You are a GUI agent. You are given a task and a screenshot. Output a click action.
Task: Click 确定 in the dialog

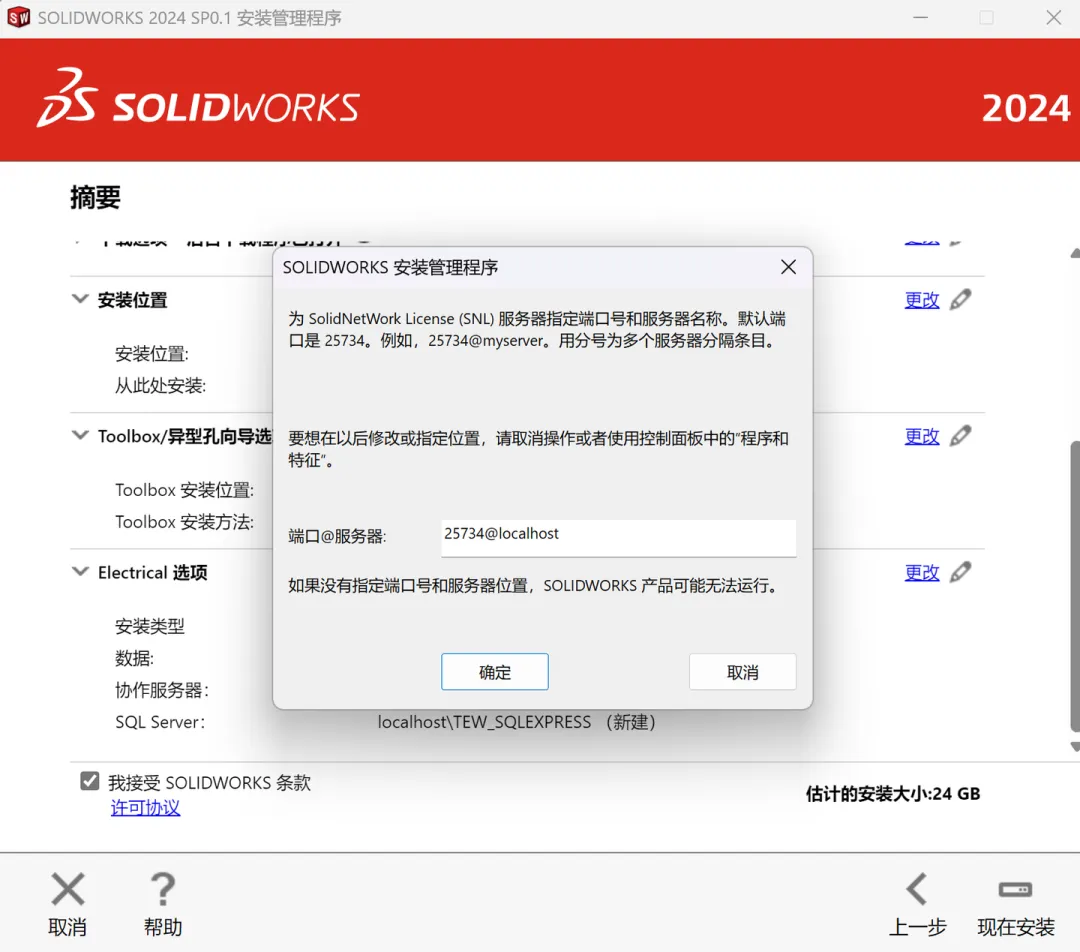[495, 672]
